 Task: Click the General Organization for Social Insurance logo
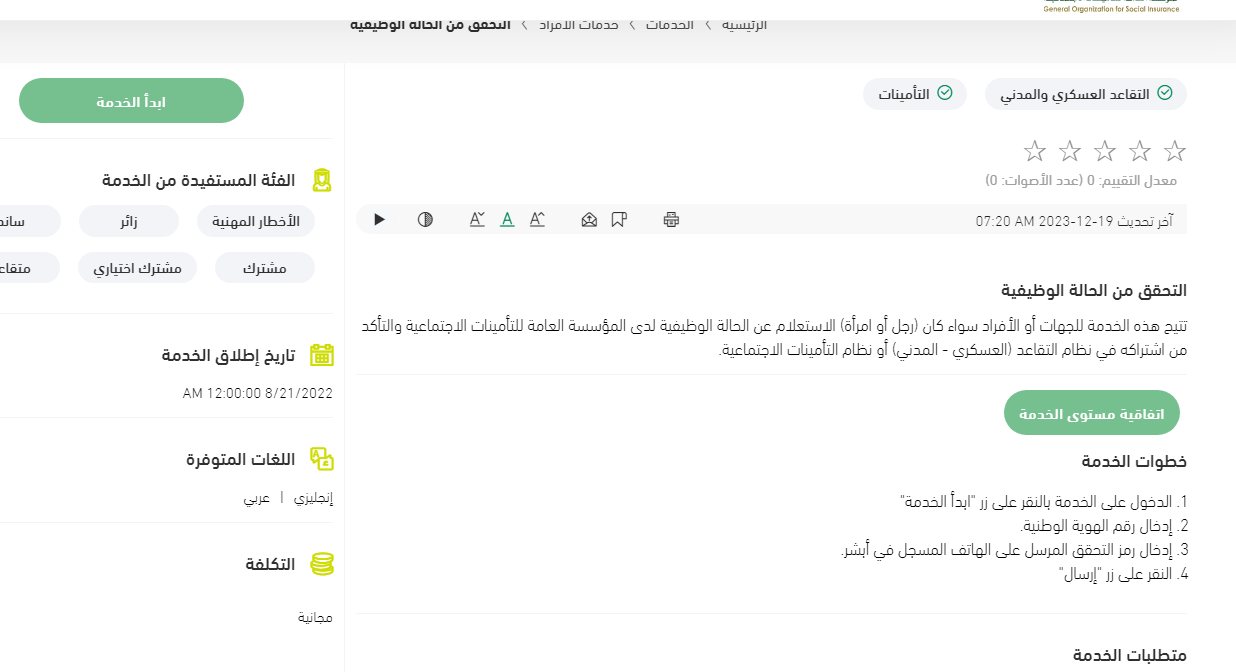[1111, 8]
